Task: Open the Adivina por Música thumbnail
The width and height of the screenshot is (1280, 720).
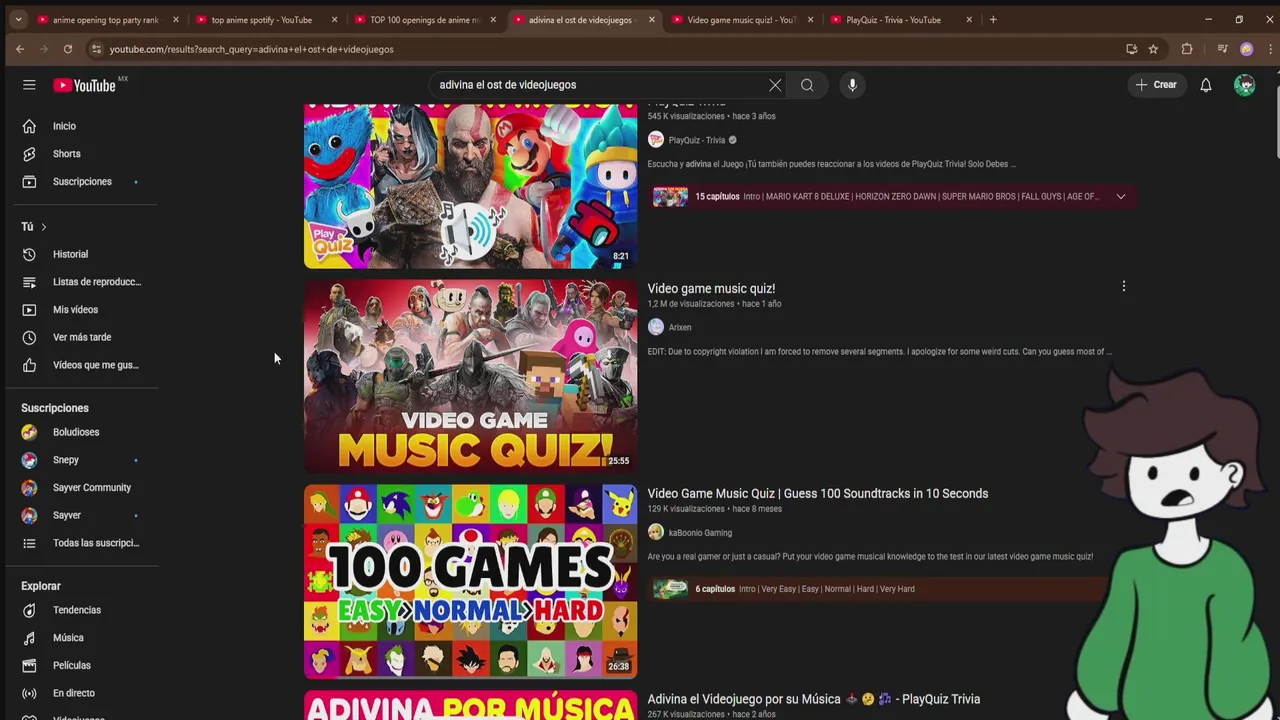Action: 470,705
